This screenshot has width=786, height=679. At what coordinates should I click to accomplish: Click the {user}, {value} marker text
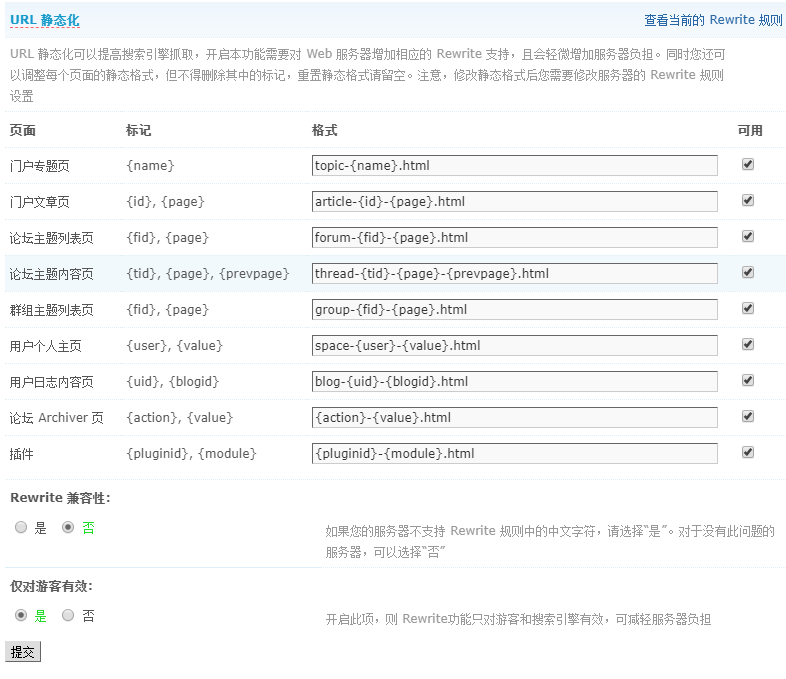[174, 346]
